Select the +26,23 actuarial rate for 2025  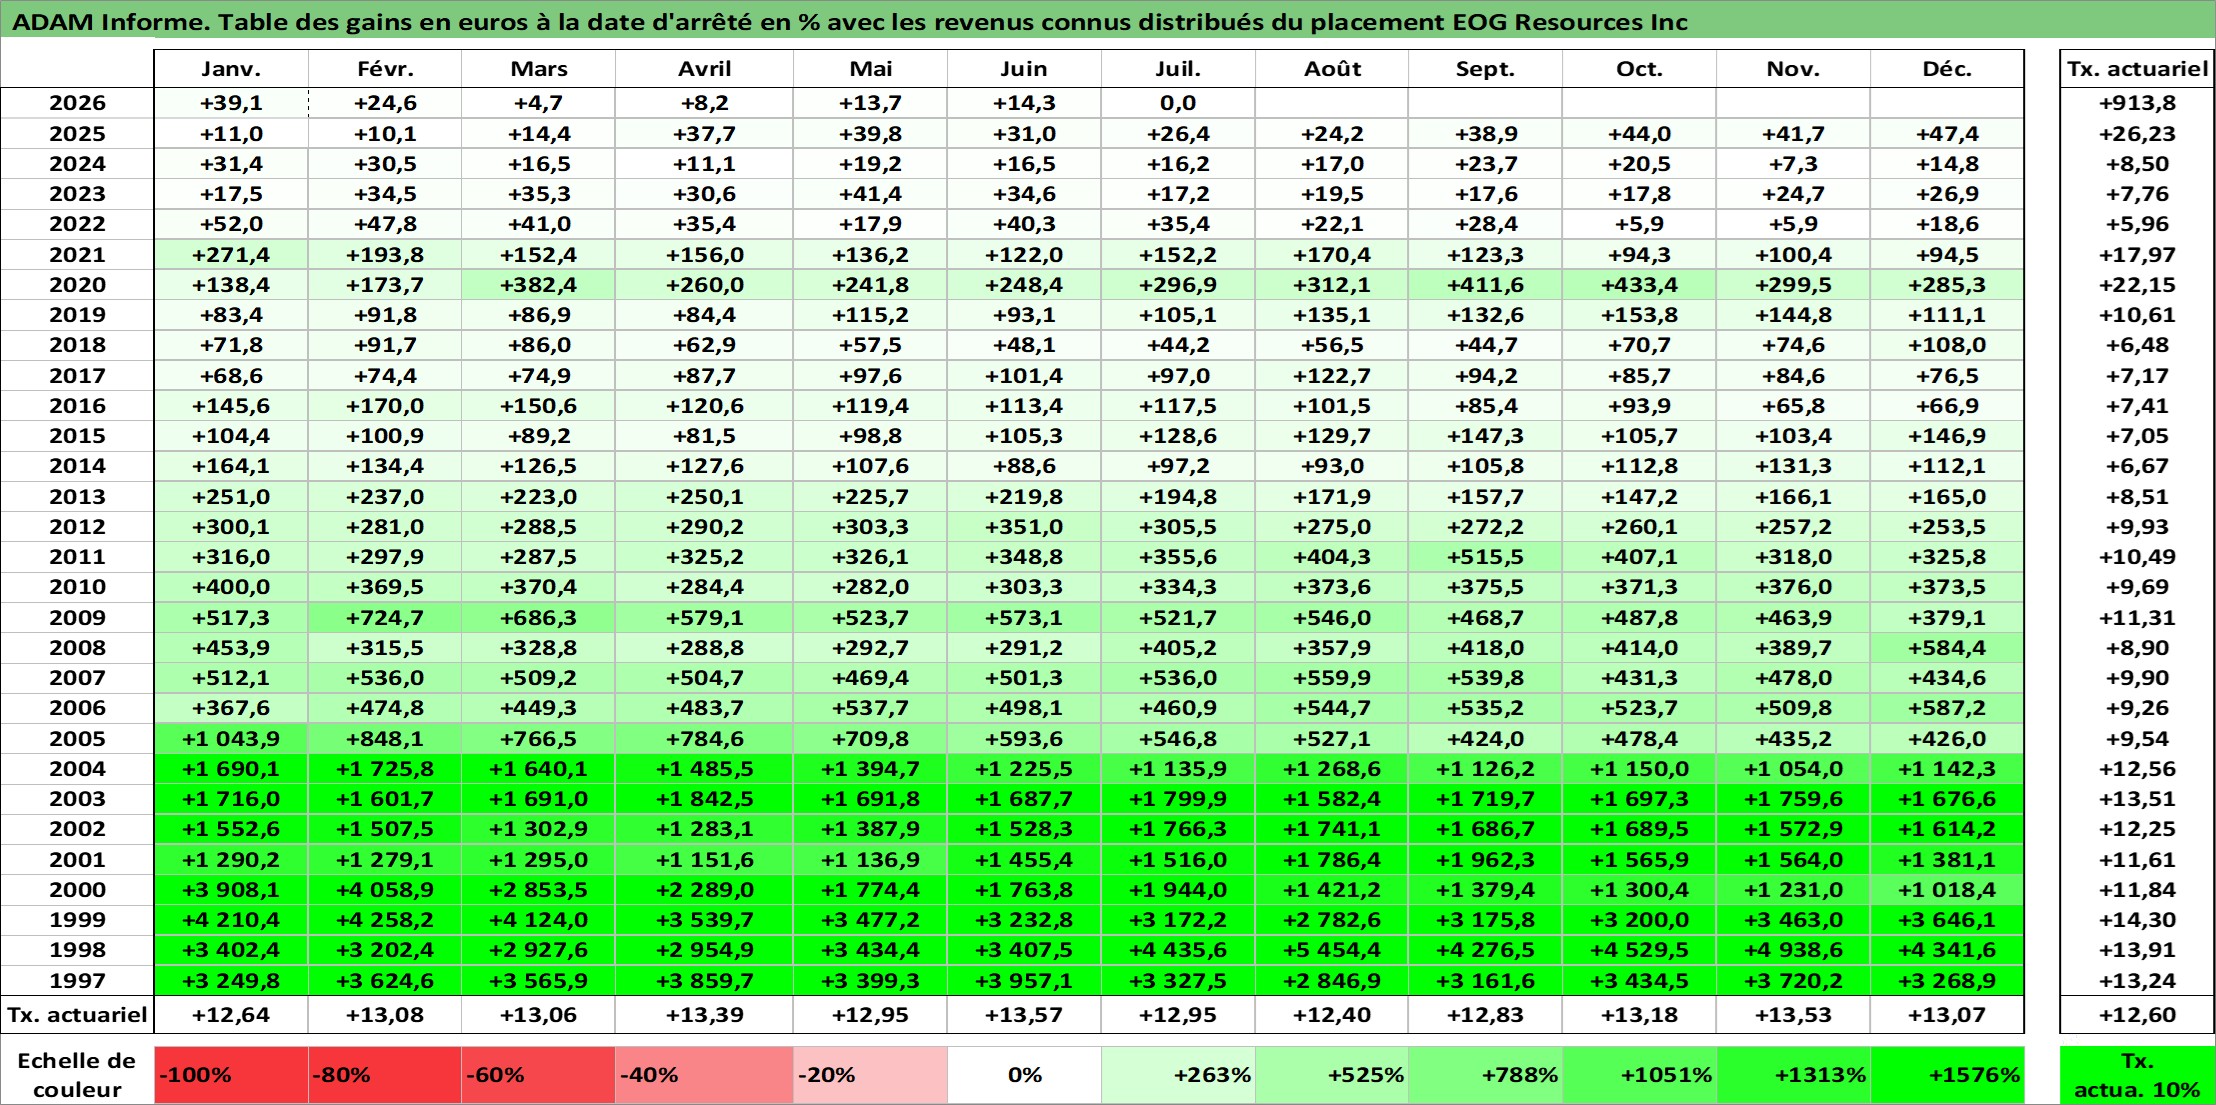(x=2137, y=134)
